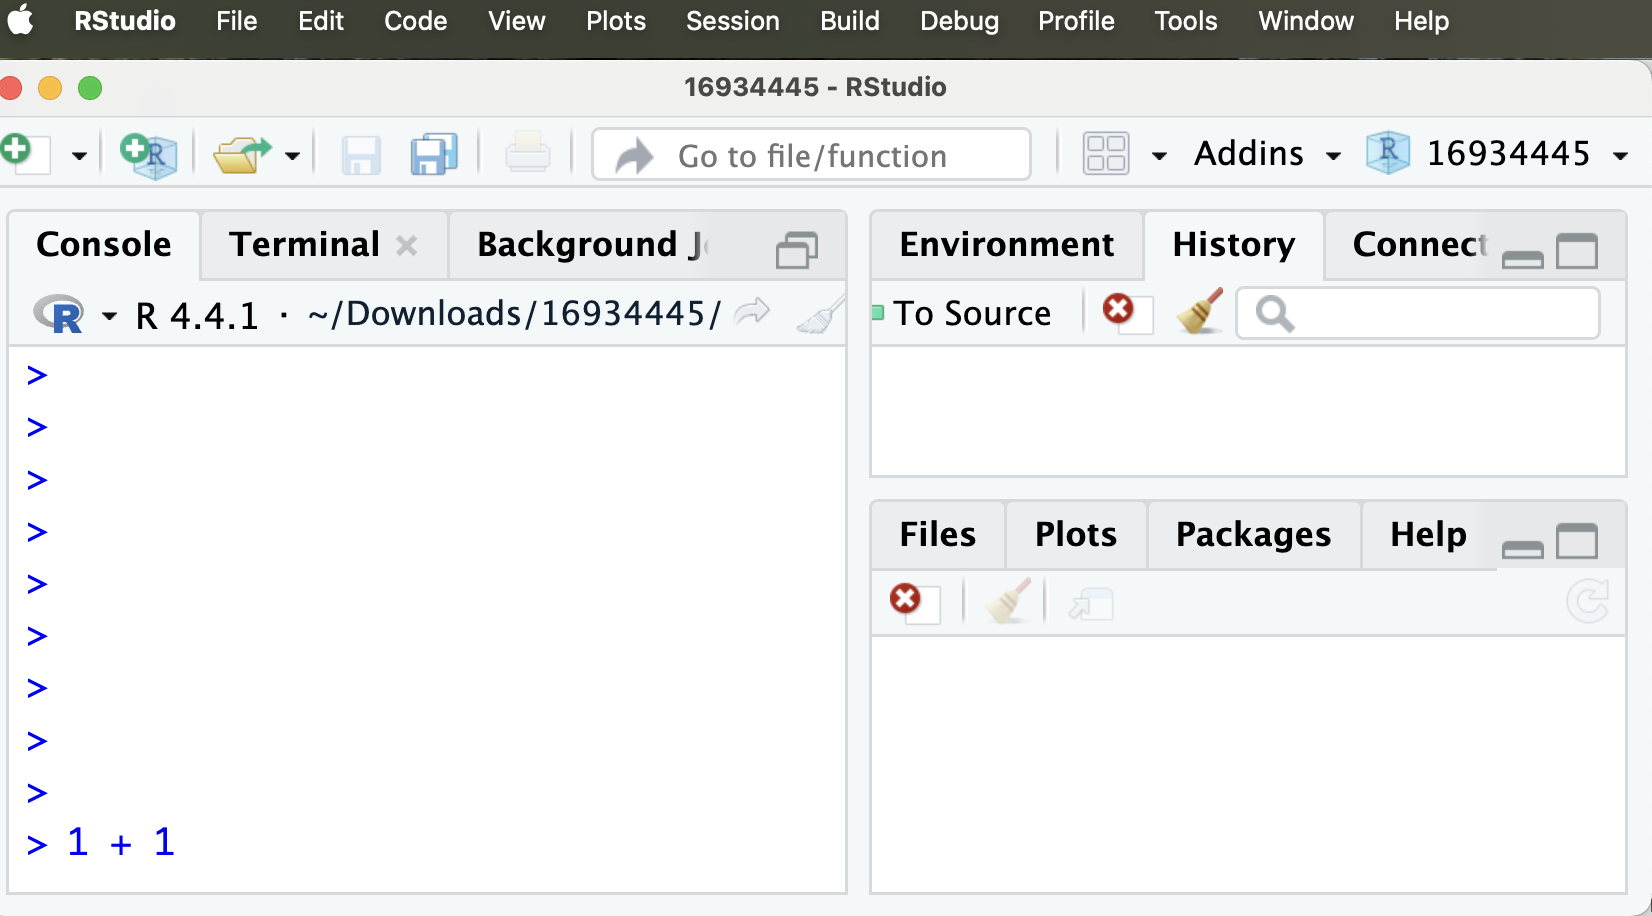The height and width of the screenshot is (916, 1652).
Task: Print the current file
Action: (x=529, y=154)
